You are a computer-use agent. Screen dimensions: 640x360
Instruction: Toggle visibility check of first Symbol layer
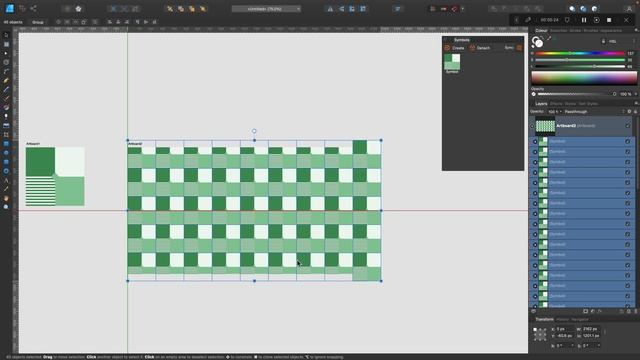(628, 142)
